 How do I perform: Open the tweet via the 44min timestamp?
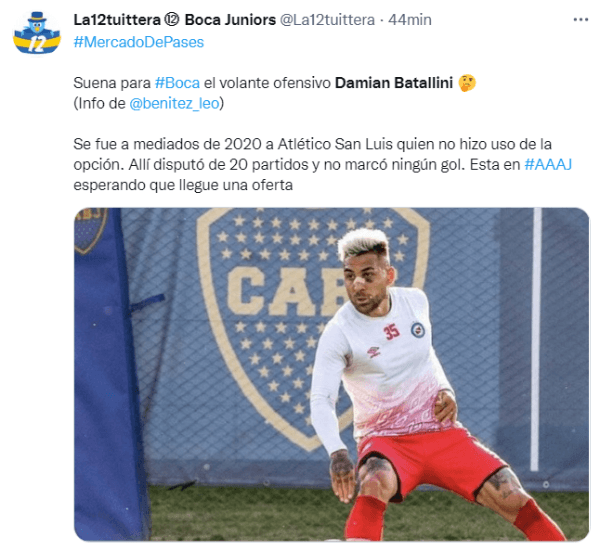click(x=410, y=20)
